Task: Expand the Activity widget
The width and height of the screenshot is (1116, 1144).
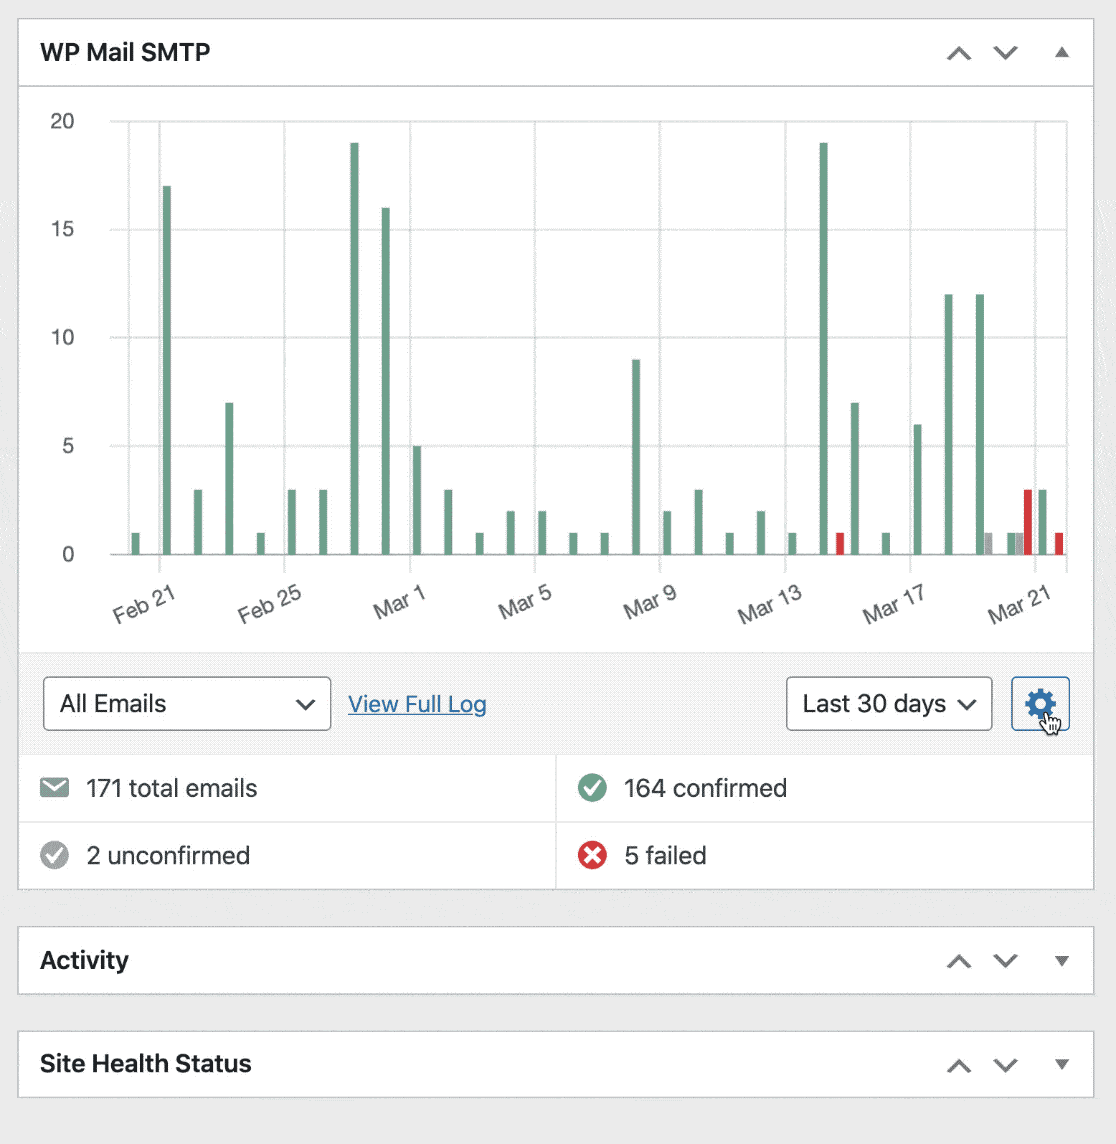Action: pos(1061,961)
